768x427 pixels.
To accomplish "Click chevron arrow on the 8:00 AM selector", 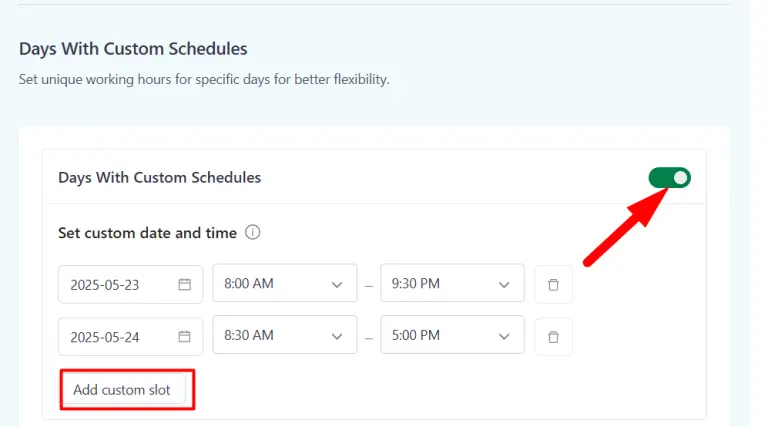I will tap(336, 284).
